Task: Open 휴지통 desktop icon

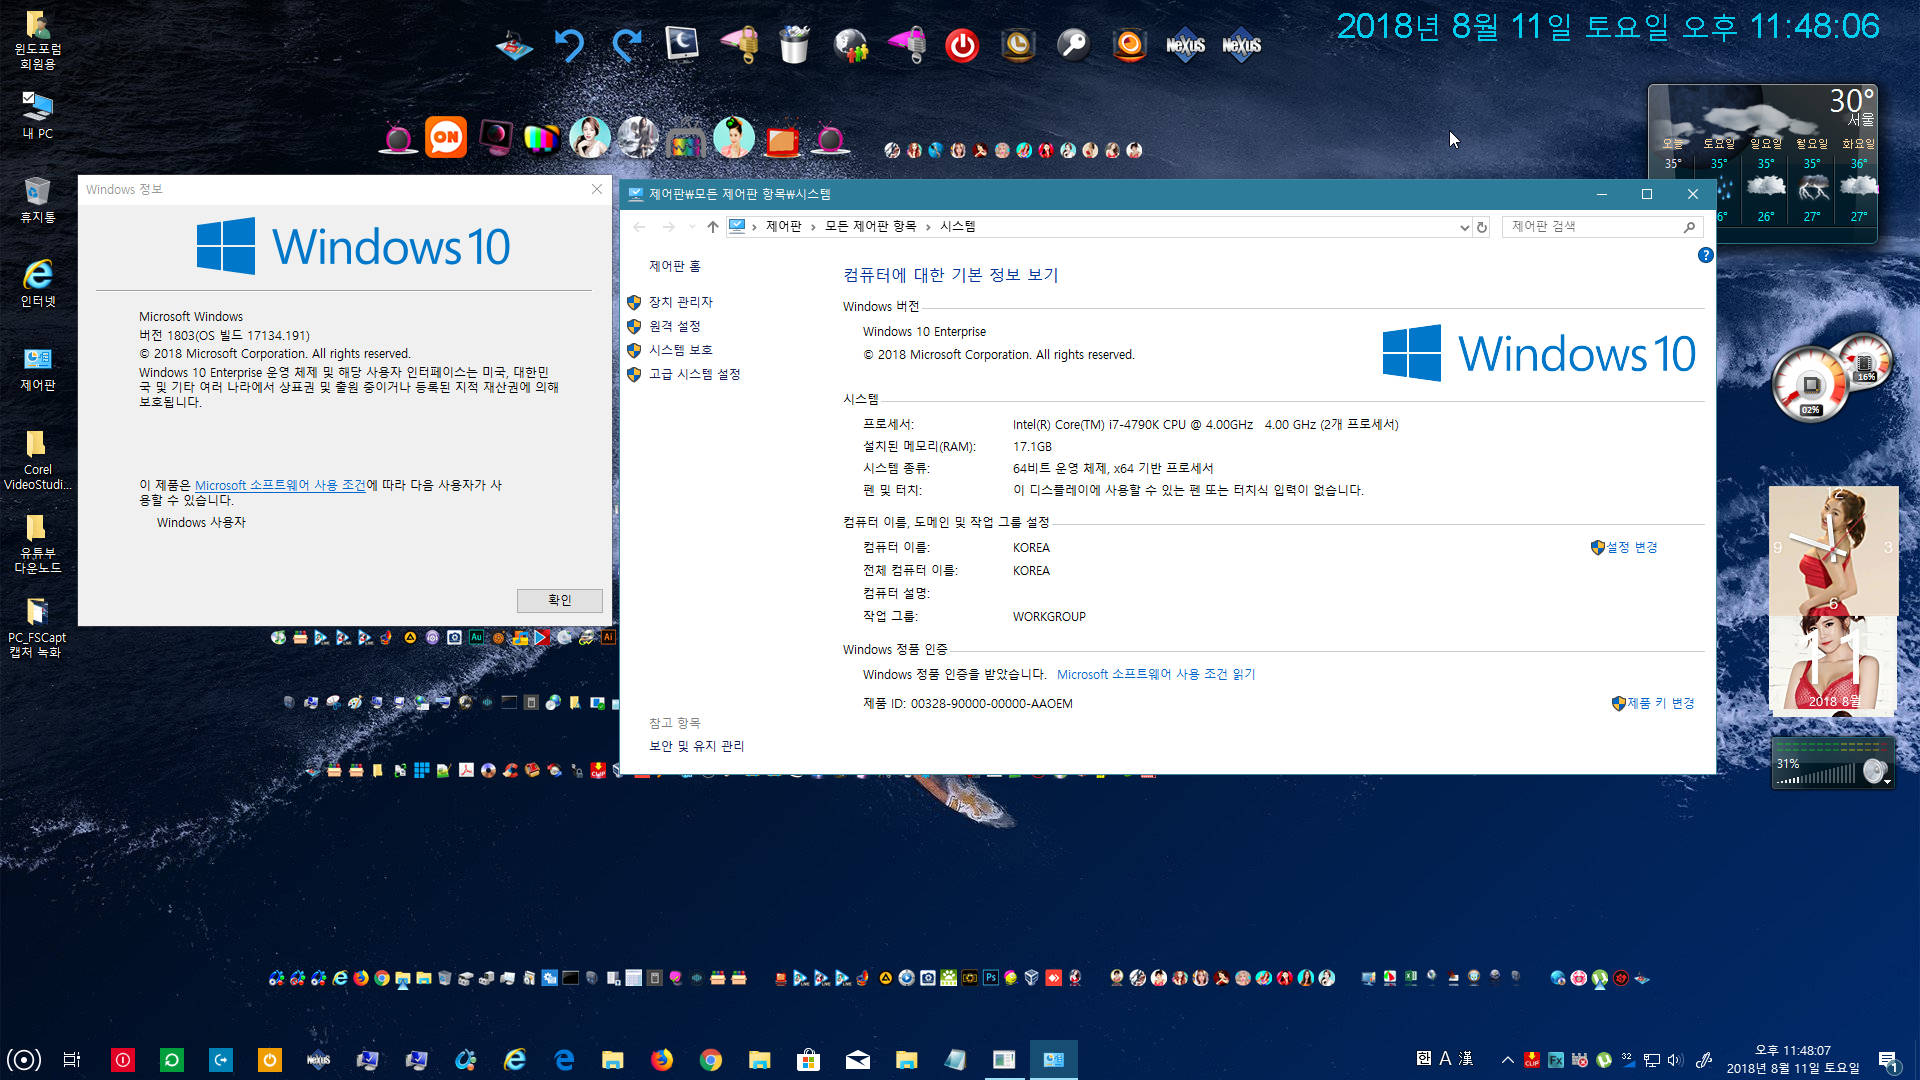Action: pyautogui.click(x=37, y=199)
